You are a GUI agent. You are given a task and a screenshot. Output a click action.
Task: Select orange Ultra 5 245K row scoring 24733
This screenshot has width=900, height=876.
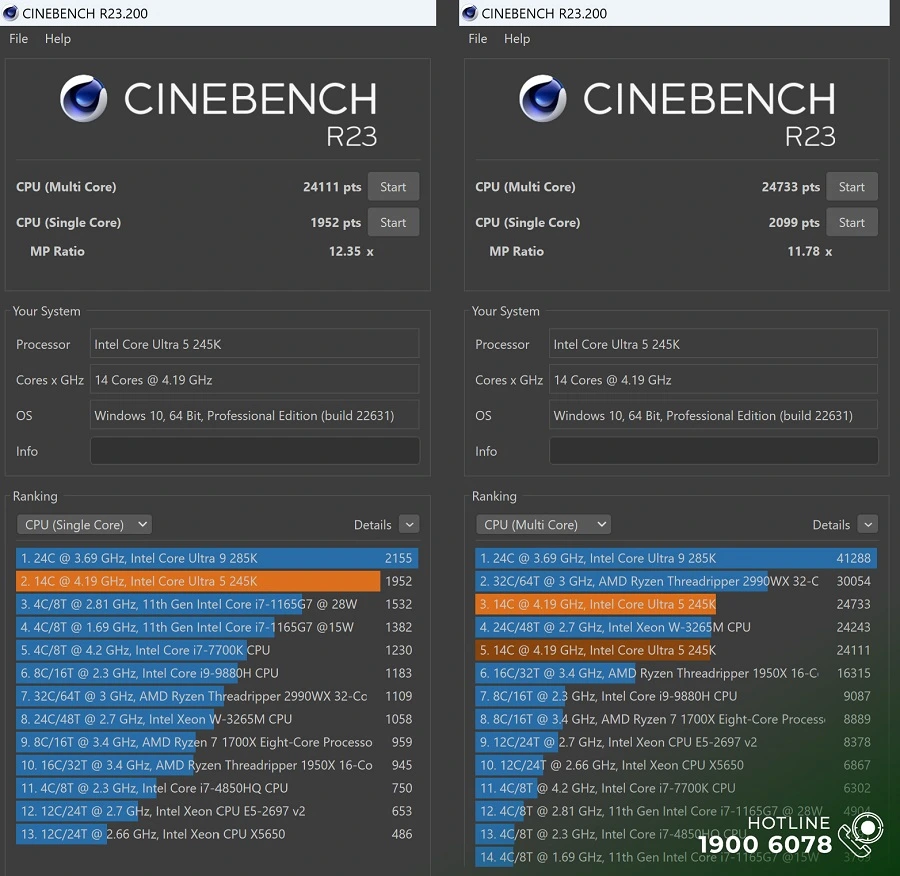point(676,604)
